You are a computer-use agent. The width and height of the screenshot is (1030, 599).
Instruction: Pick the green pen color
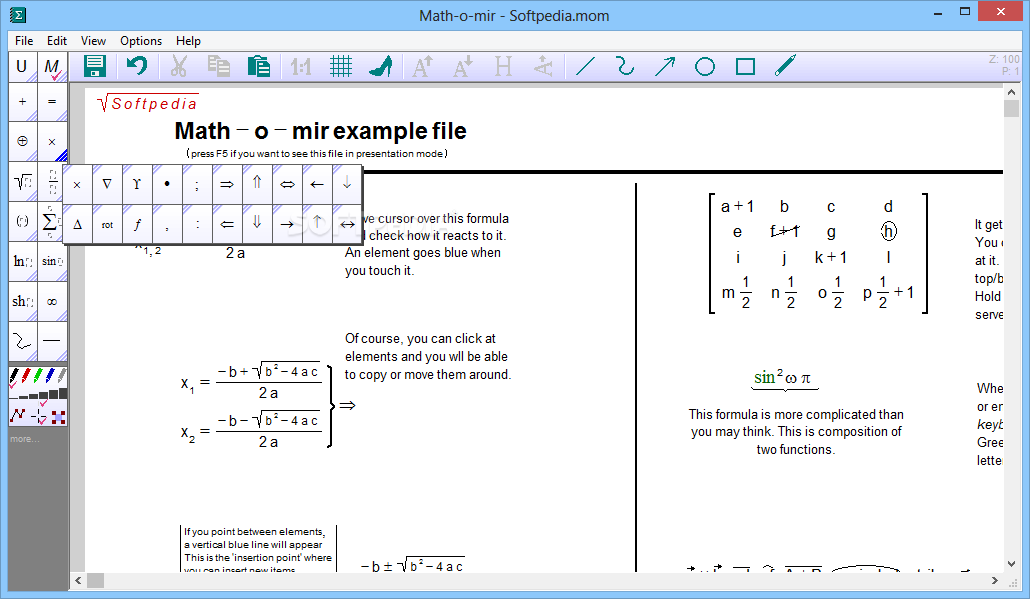pos(38,376)
